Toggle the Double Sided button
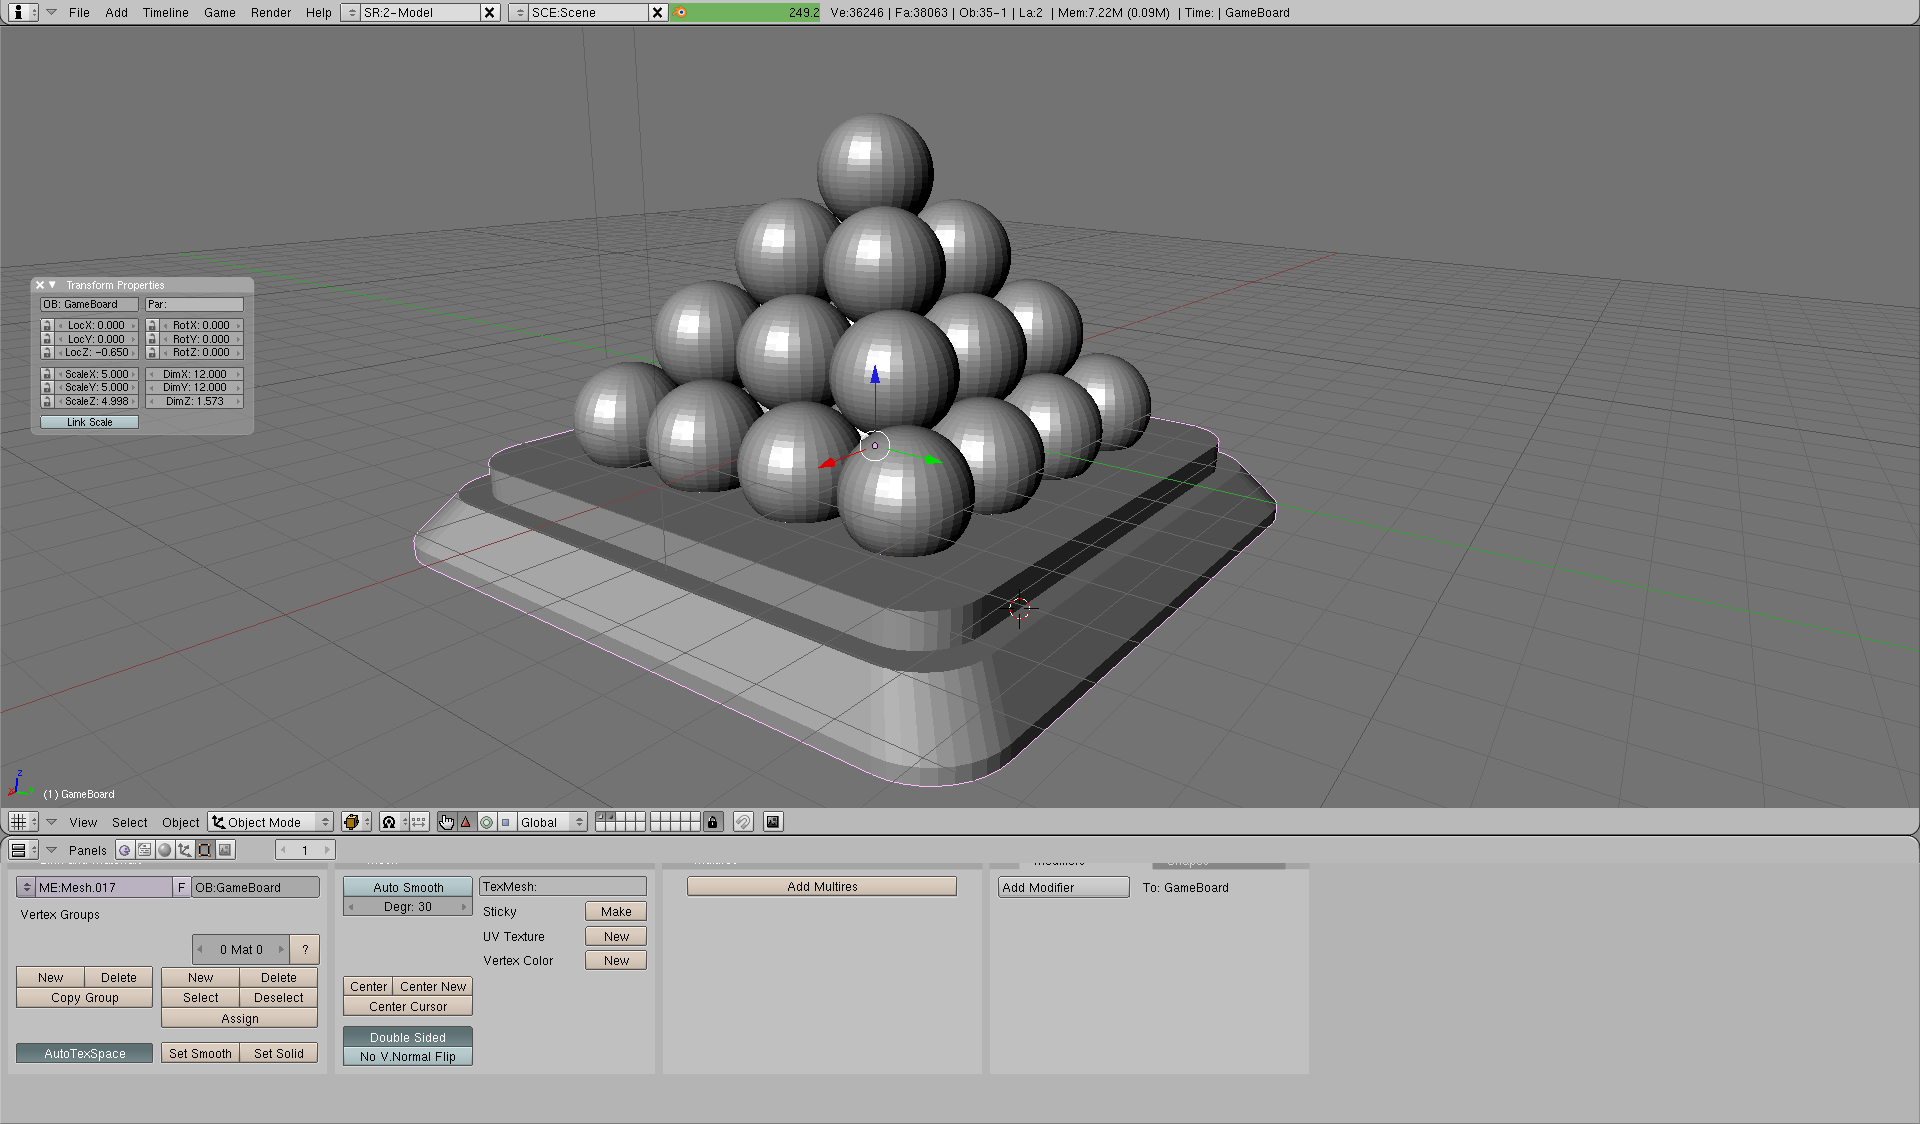Viewport: 1920px width, 1124px height. coord(408,1037)
